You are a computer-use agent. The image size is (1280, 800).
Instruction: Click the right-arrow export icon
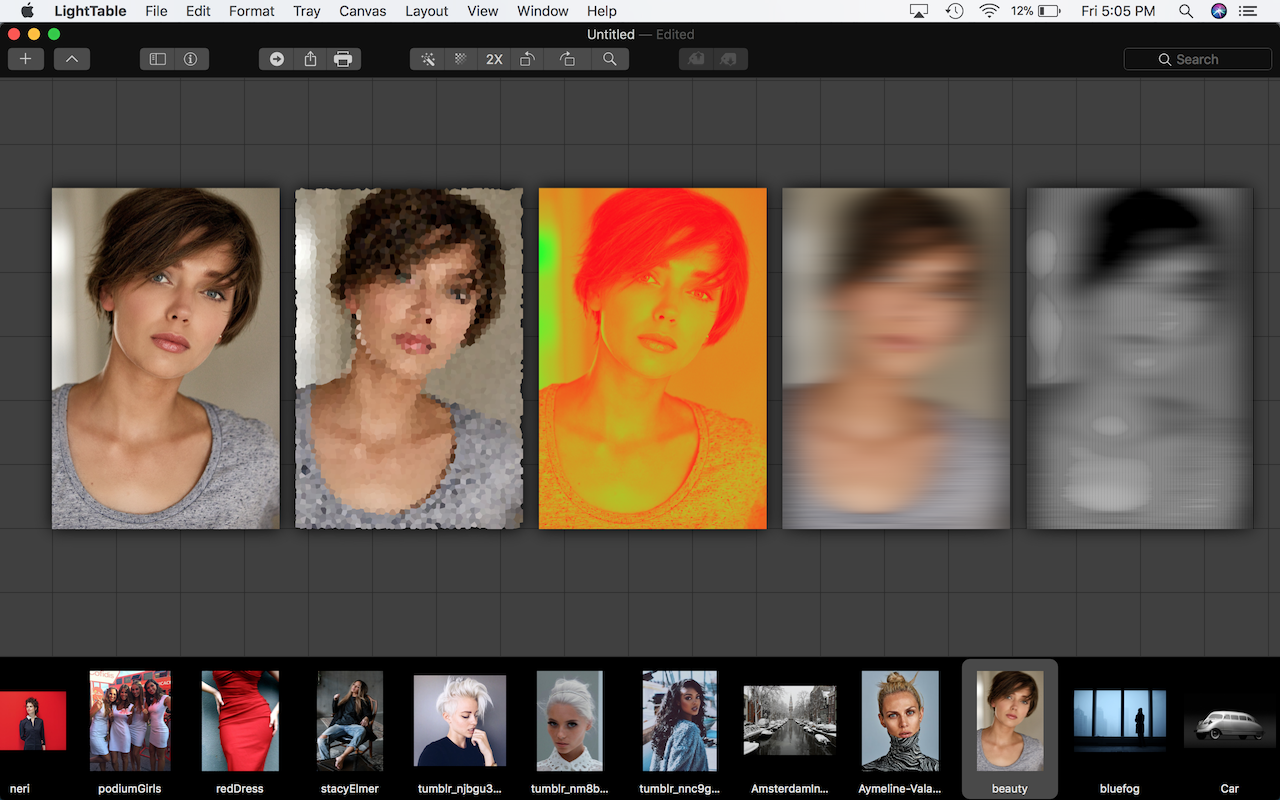[x=277, y=59]
